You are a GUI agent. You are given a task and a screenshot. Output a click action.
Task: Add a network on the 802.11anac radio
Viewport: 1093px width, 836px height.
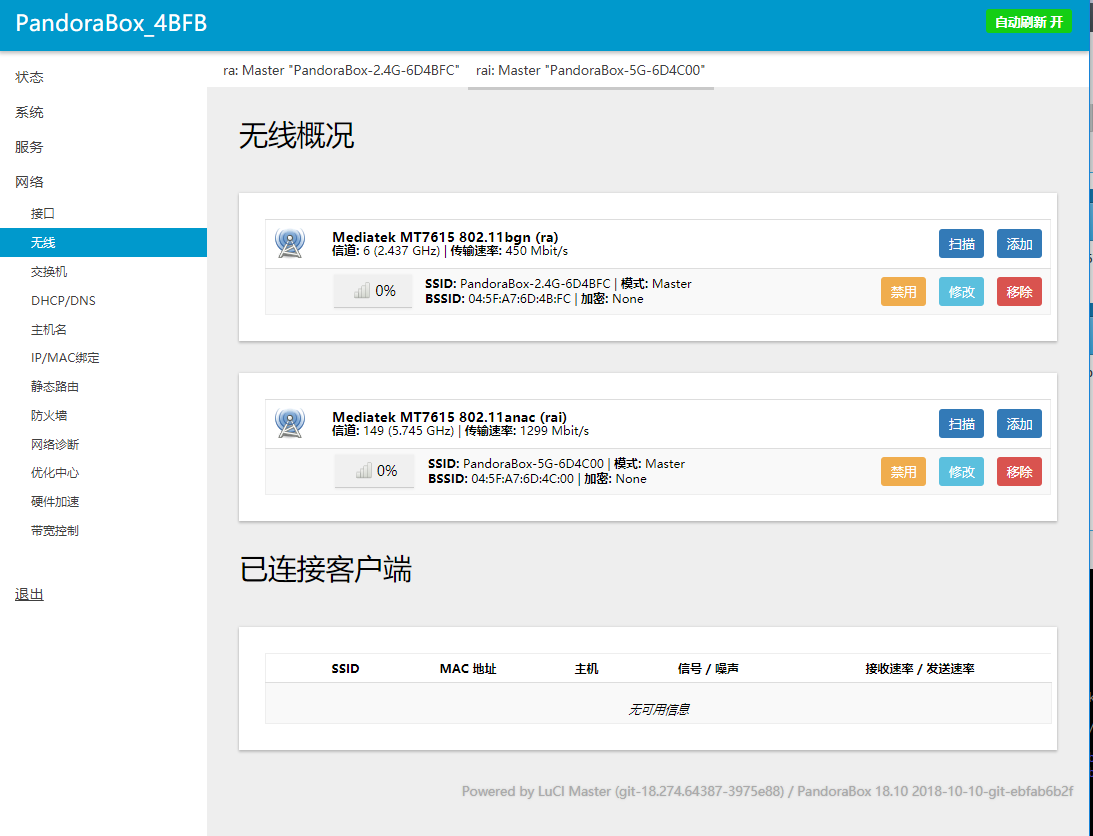tap(1019, 424)
